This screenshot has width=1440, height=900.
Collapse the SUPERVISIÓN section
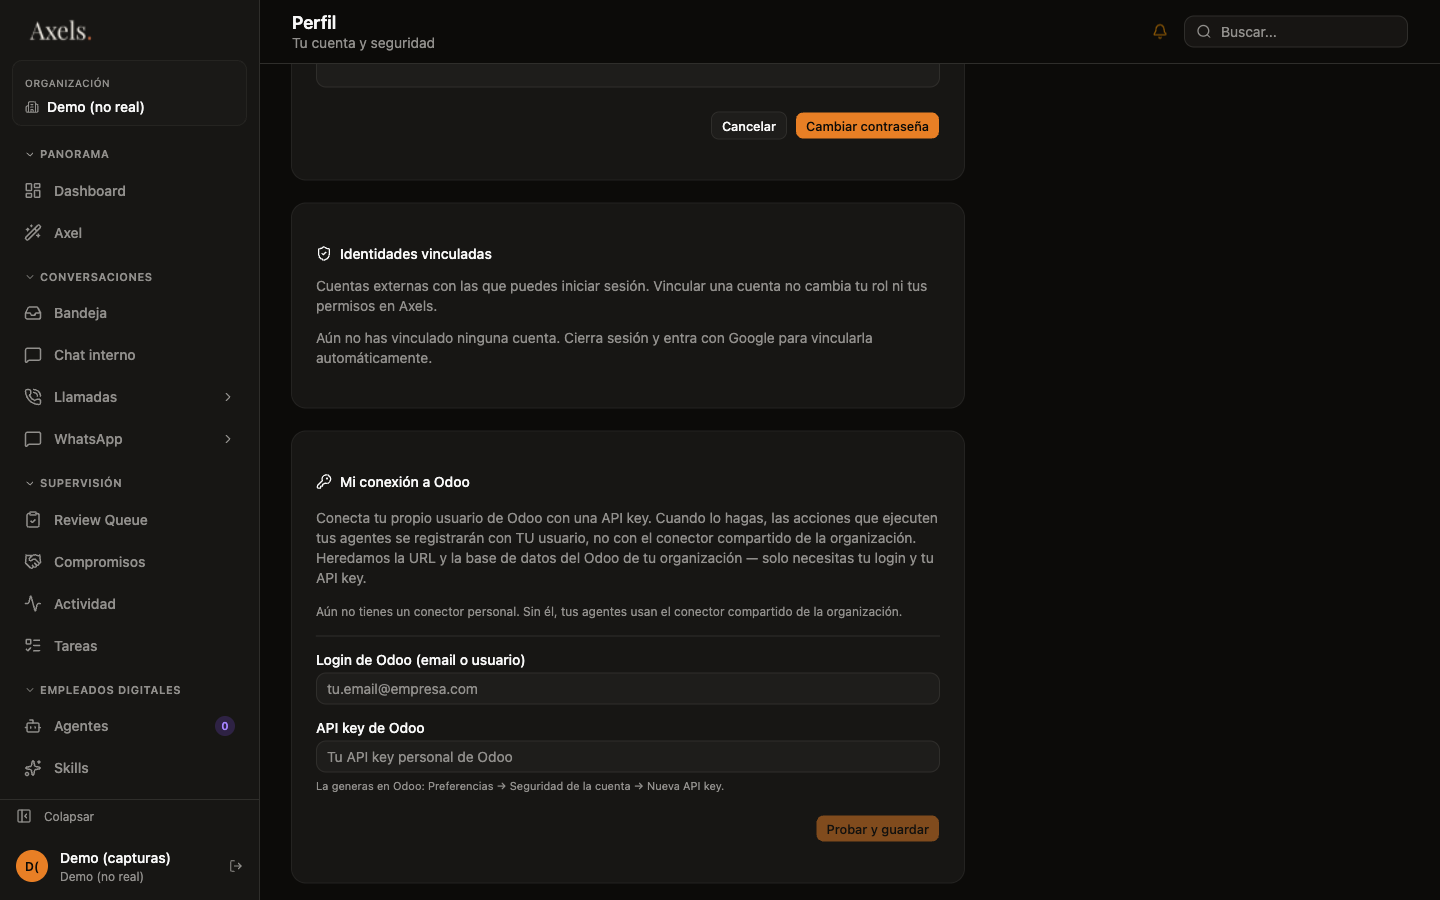[x=73, y=483]
